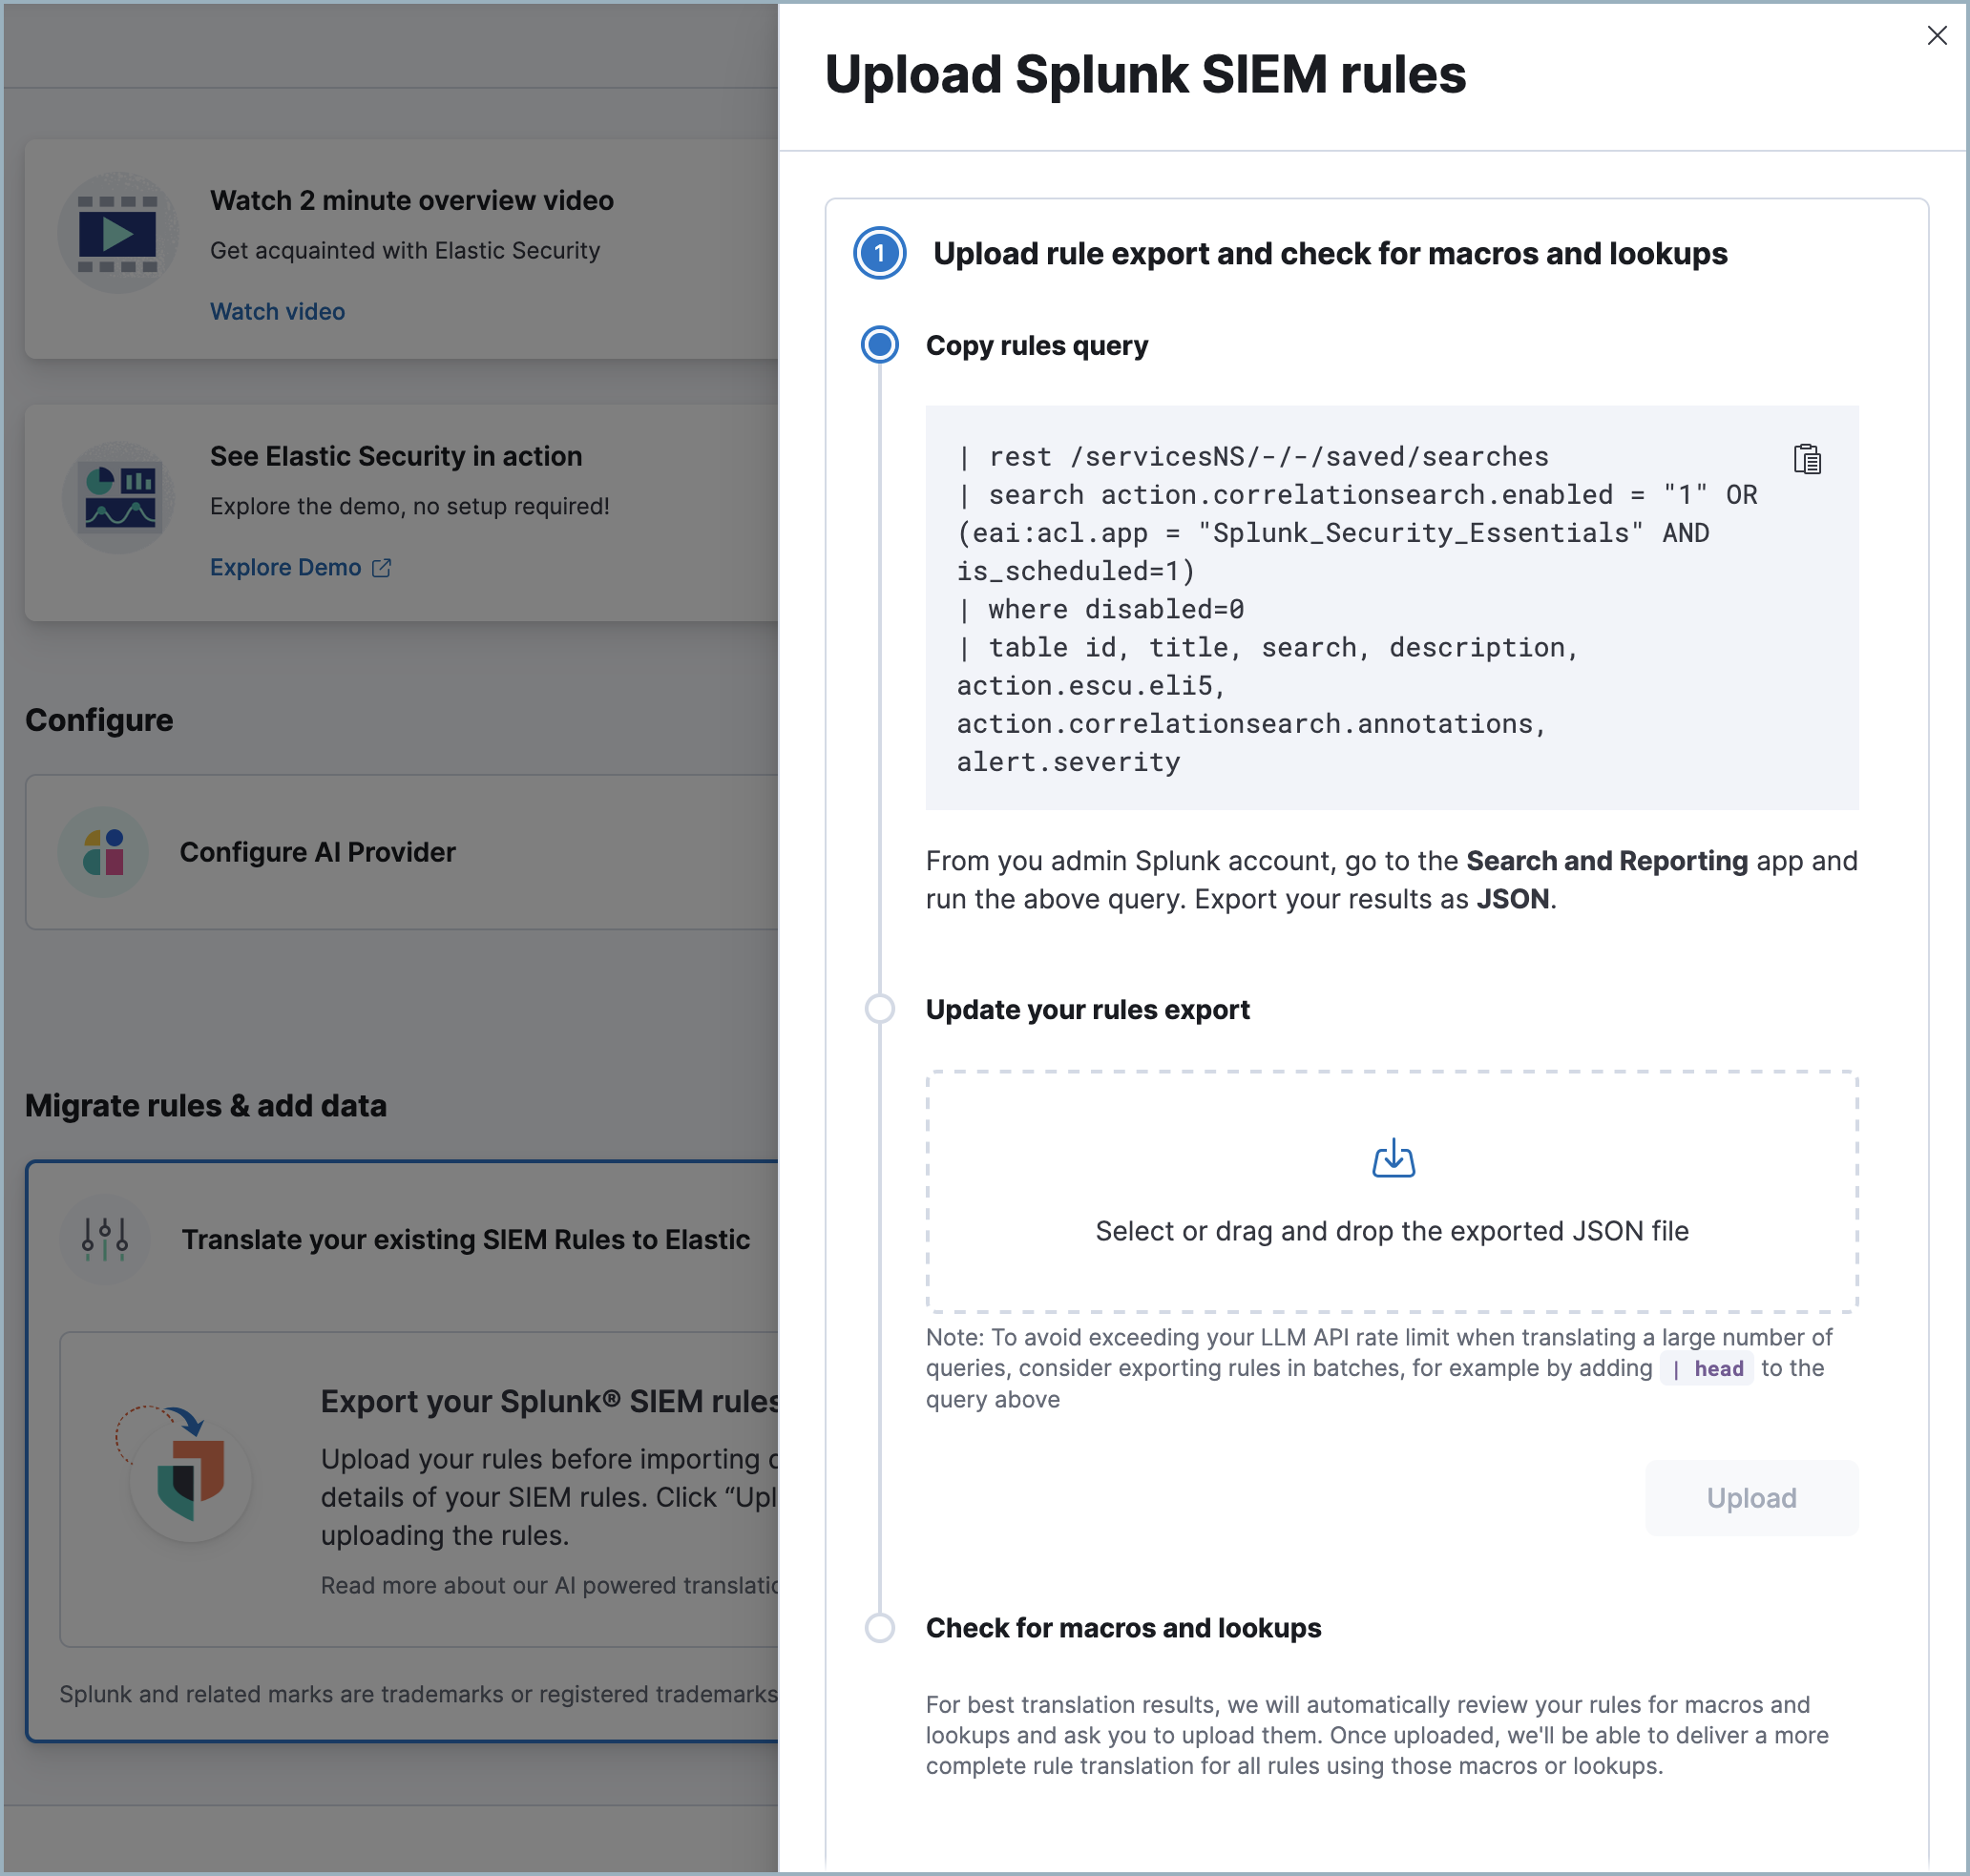This screenshot has height=1876, width=1970.
Task: Select the Copy rules query step radio
Action: coord(878,345)
